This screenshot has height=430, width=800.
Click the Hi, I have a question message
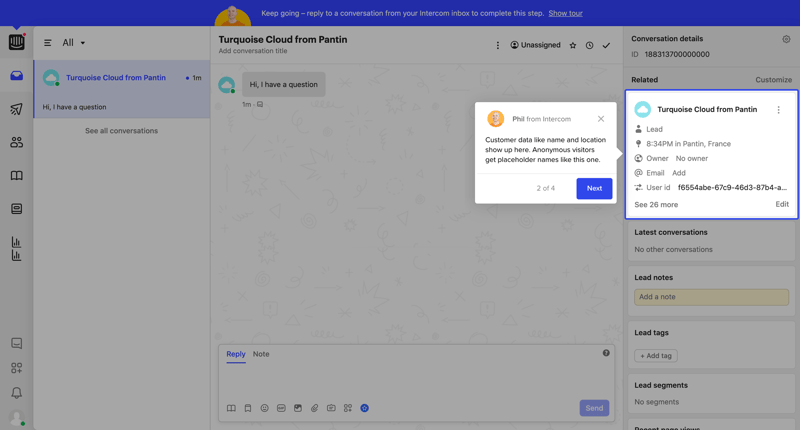(x=283, y=85)
